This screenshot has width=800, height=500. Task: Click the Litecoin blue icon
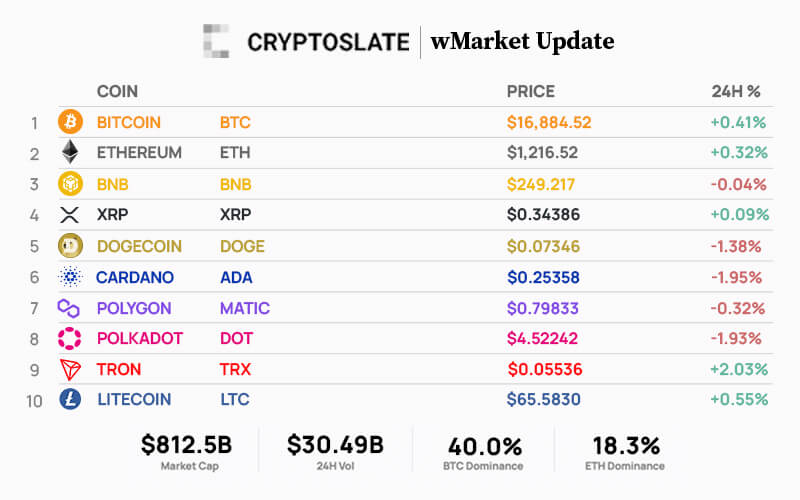70,399
